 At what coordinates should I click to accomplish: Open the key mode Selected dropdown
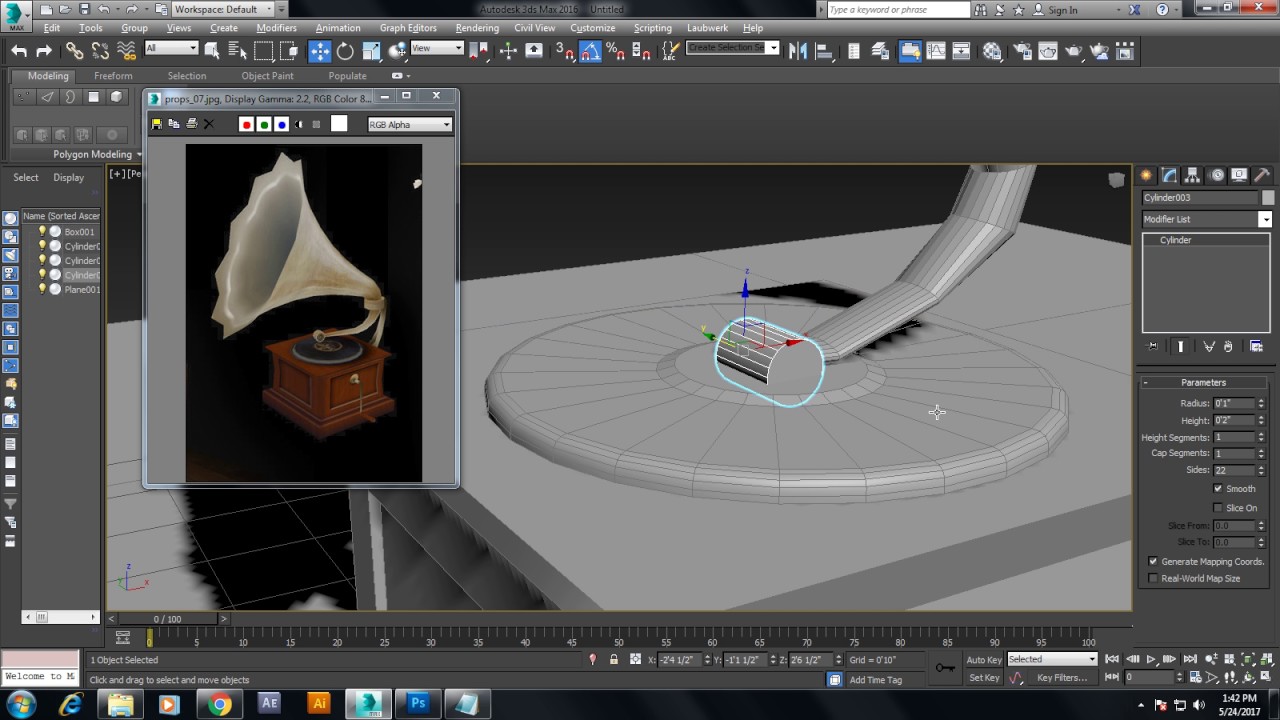(x=1051, y=659)
